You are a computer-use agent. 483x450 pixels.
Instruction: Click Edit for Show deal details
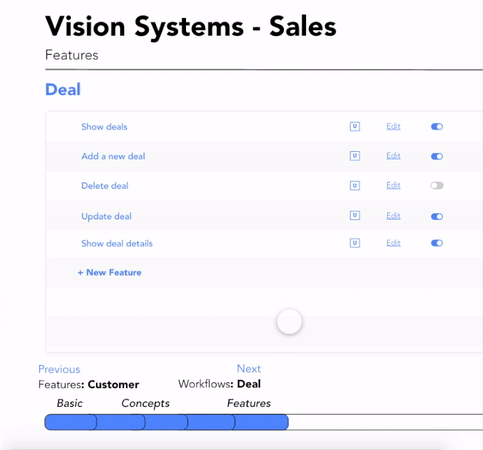pos(393,243)
